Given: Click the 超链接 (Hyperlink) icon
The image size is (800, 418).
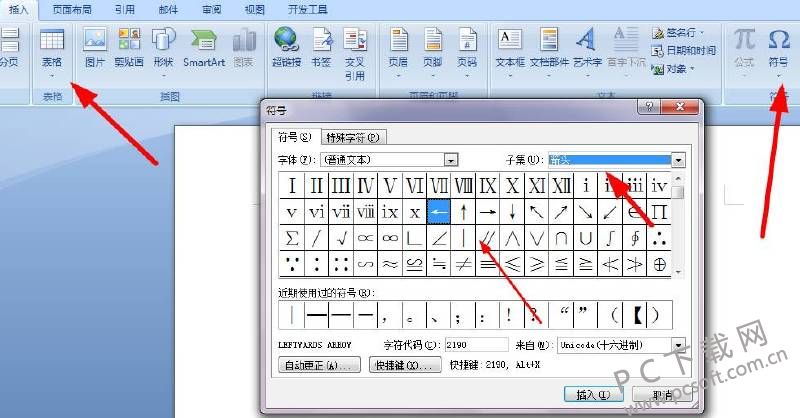Looking at the screenshot, I should (x=288, y=48).
